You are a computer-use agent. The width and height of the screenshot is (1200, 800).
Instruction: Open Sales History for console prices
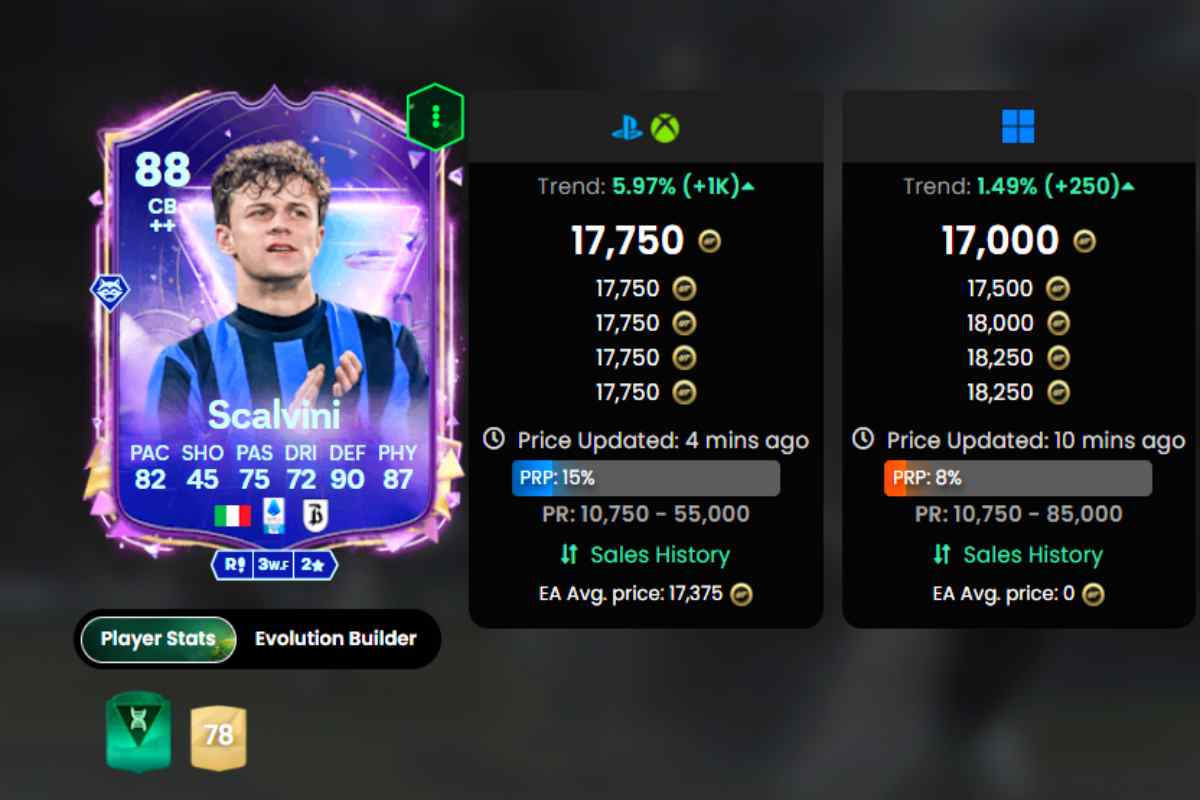(646, 555)
